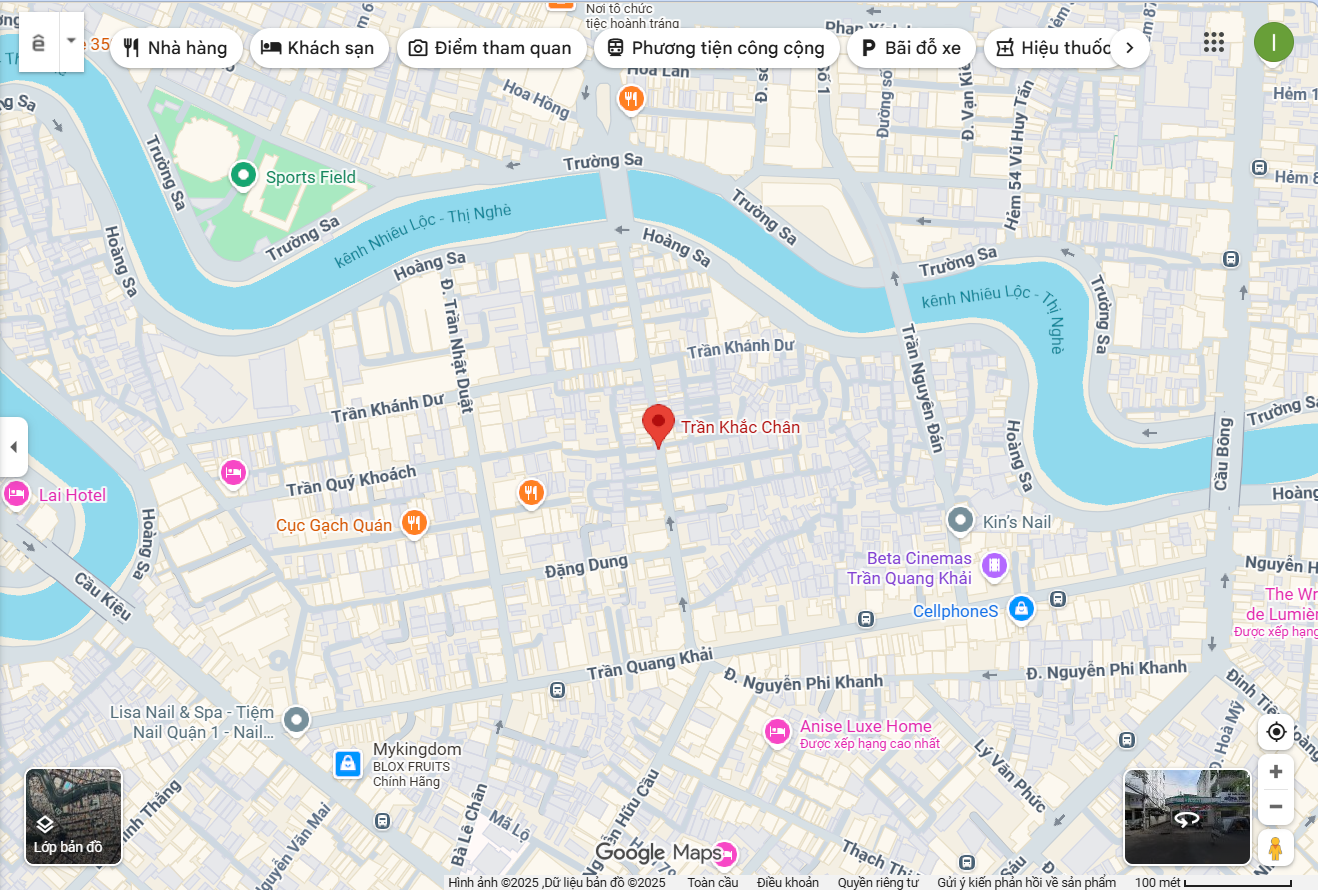1318x890 pixels.
Task: Click the Beta Cinemas purple marker
Action: click(994, 567)
